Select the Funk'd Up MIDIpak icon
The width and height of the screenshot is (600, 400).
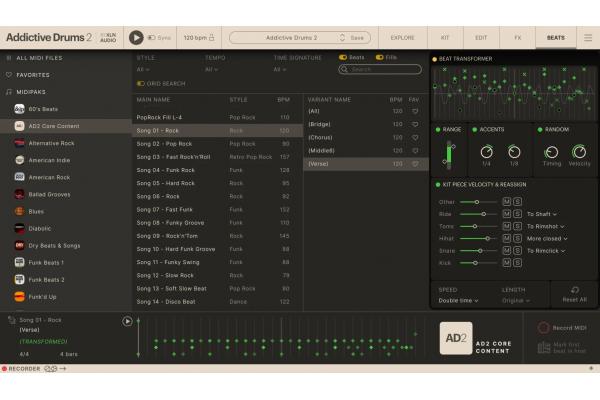pos(19,297)
